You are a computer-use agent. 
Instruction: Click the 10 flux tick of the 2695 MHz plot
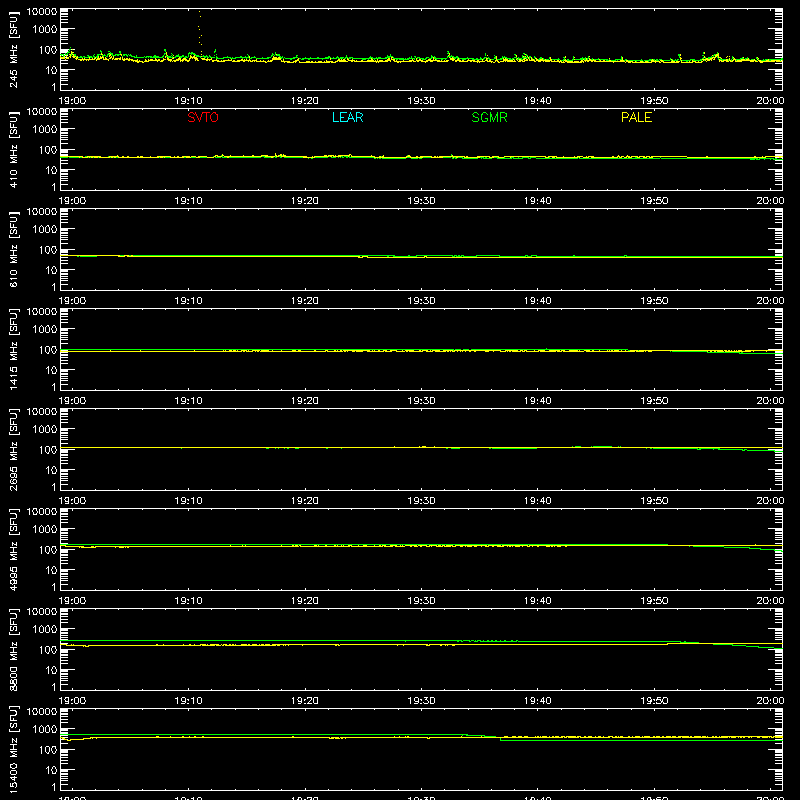(51, 470)
